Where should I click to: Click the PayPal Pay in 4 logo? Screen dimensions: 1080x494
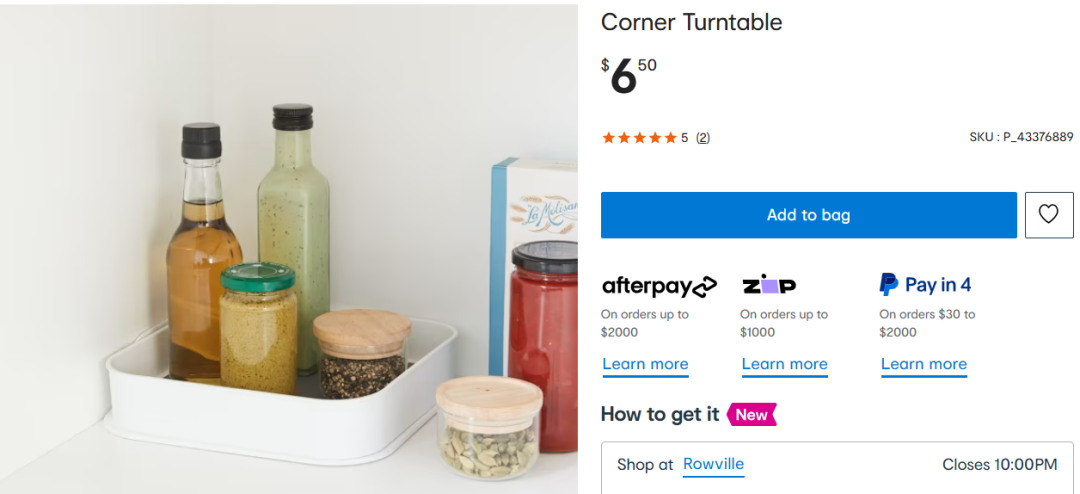925,285
